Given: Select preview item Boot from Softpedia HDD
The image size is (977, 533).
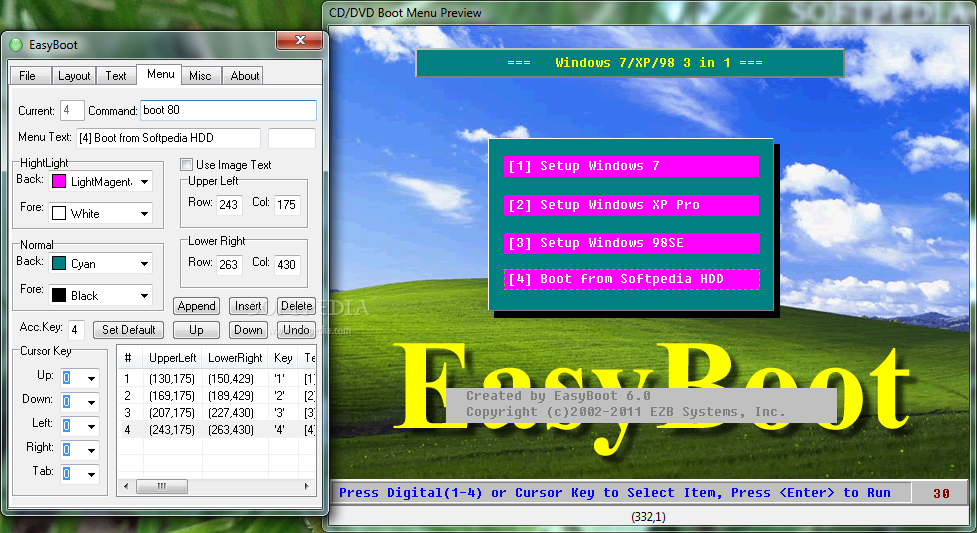Looking at the screenshot, I should (631, 279).
